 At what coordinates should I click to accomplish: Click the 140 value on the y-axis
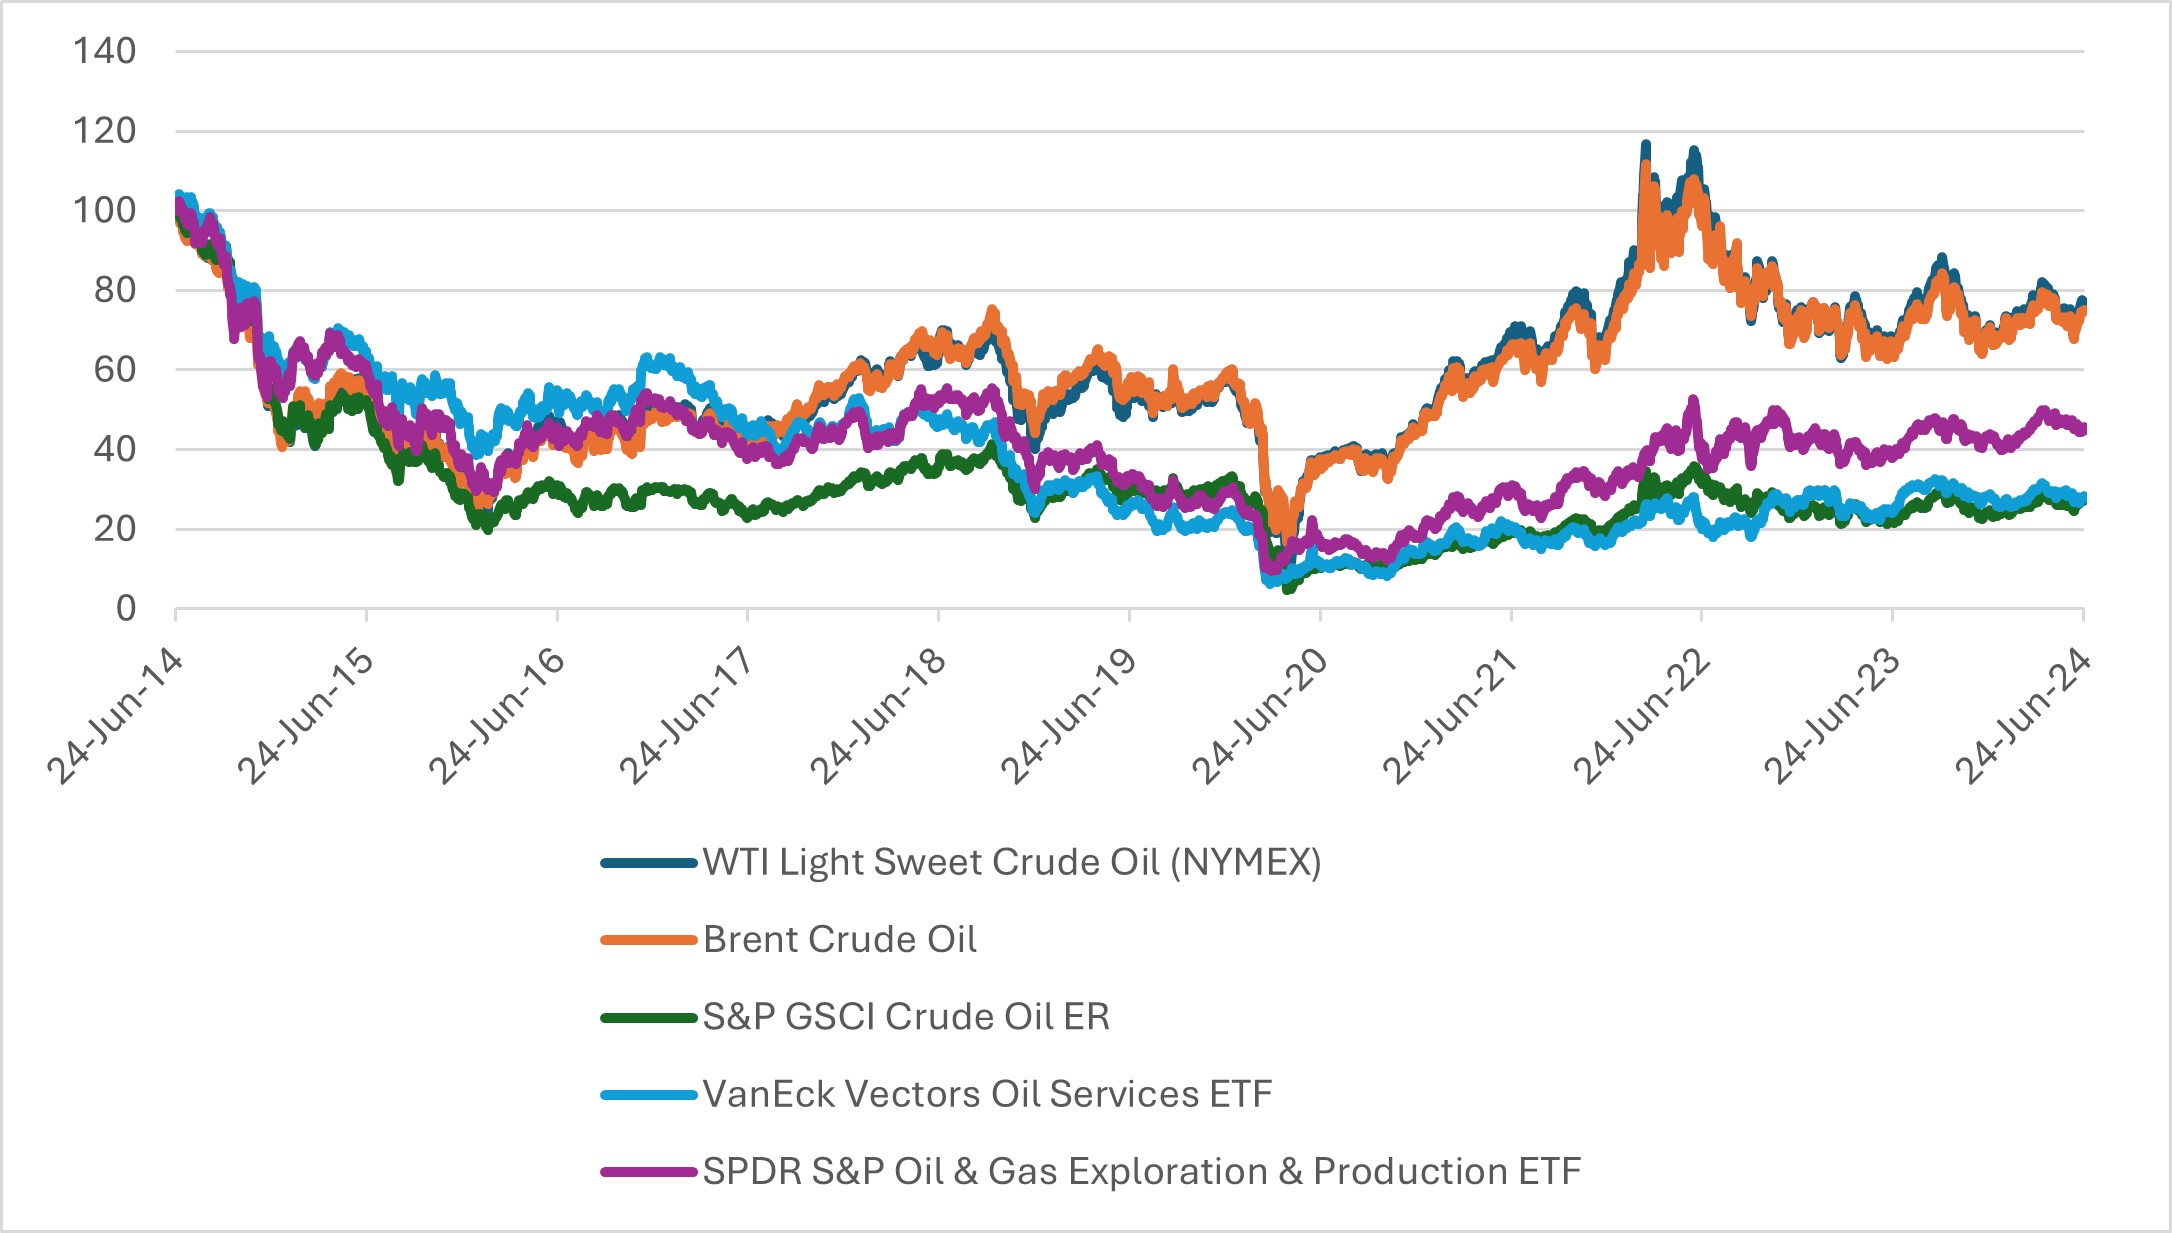point(104,51)
